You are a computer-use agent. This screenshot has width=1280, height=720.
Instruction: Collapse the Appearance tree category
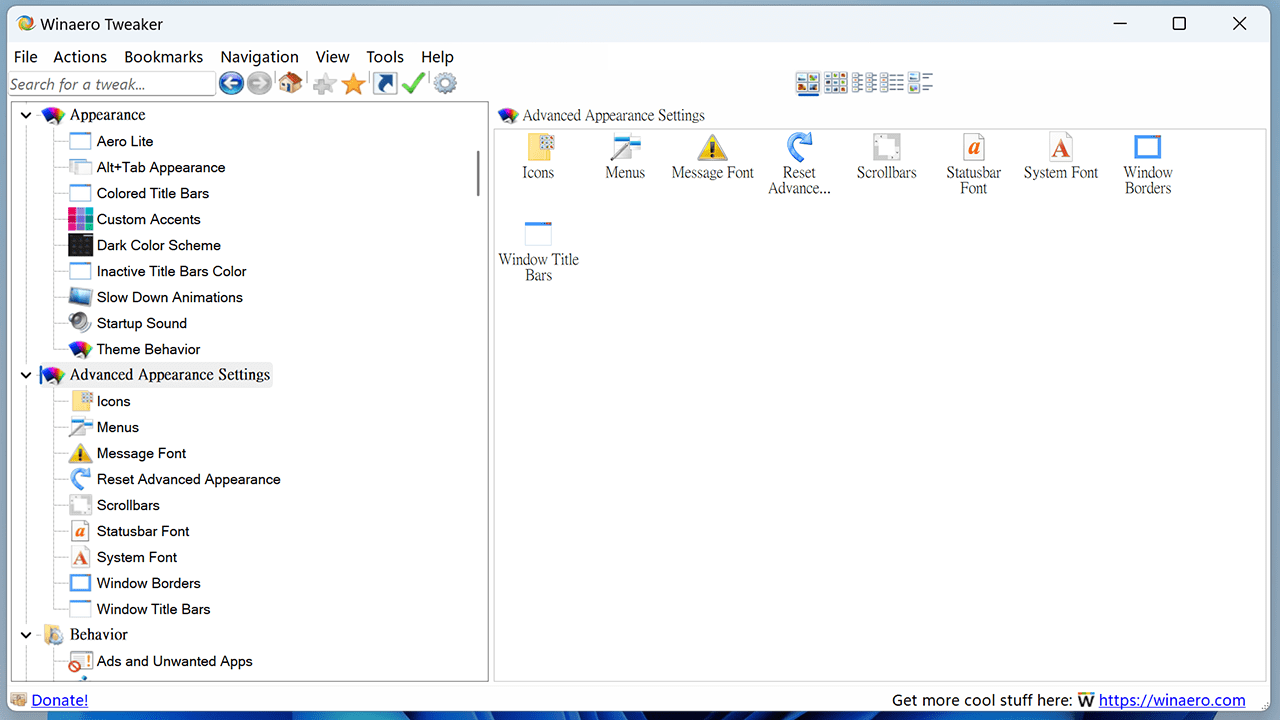pyautogui.click(x=26, y=115)
